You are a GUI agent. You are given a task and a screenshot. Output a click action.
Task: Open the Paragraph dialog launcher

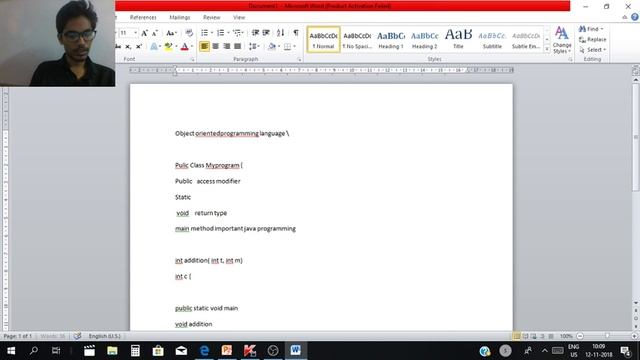(299, 60)
